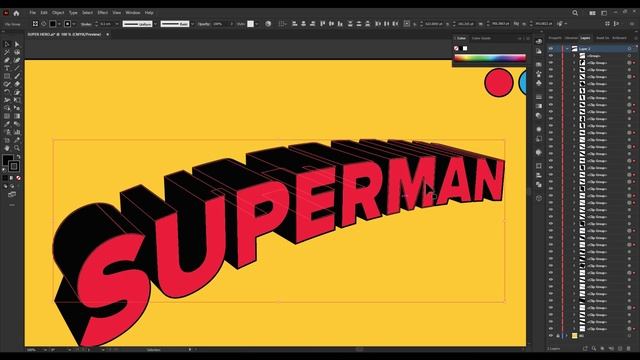
Task: Select the Column Graph tool
Action: pyautogui.click(x=17, y=132)
